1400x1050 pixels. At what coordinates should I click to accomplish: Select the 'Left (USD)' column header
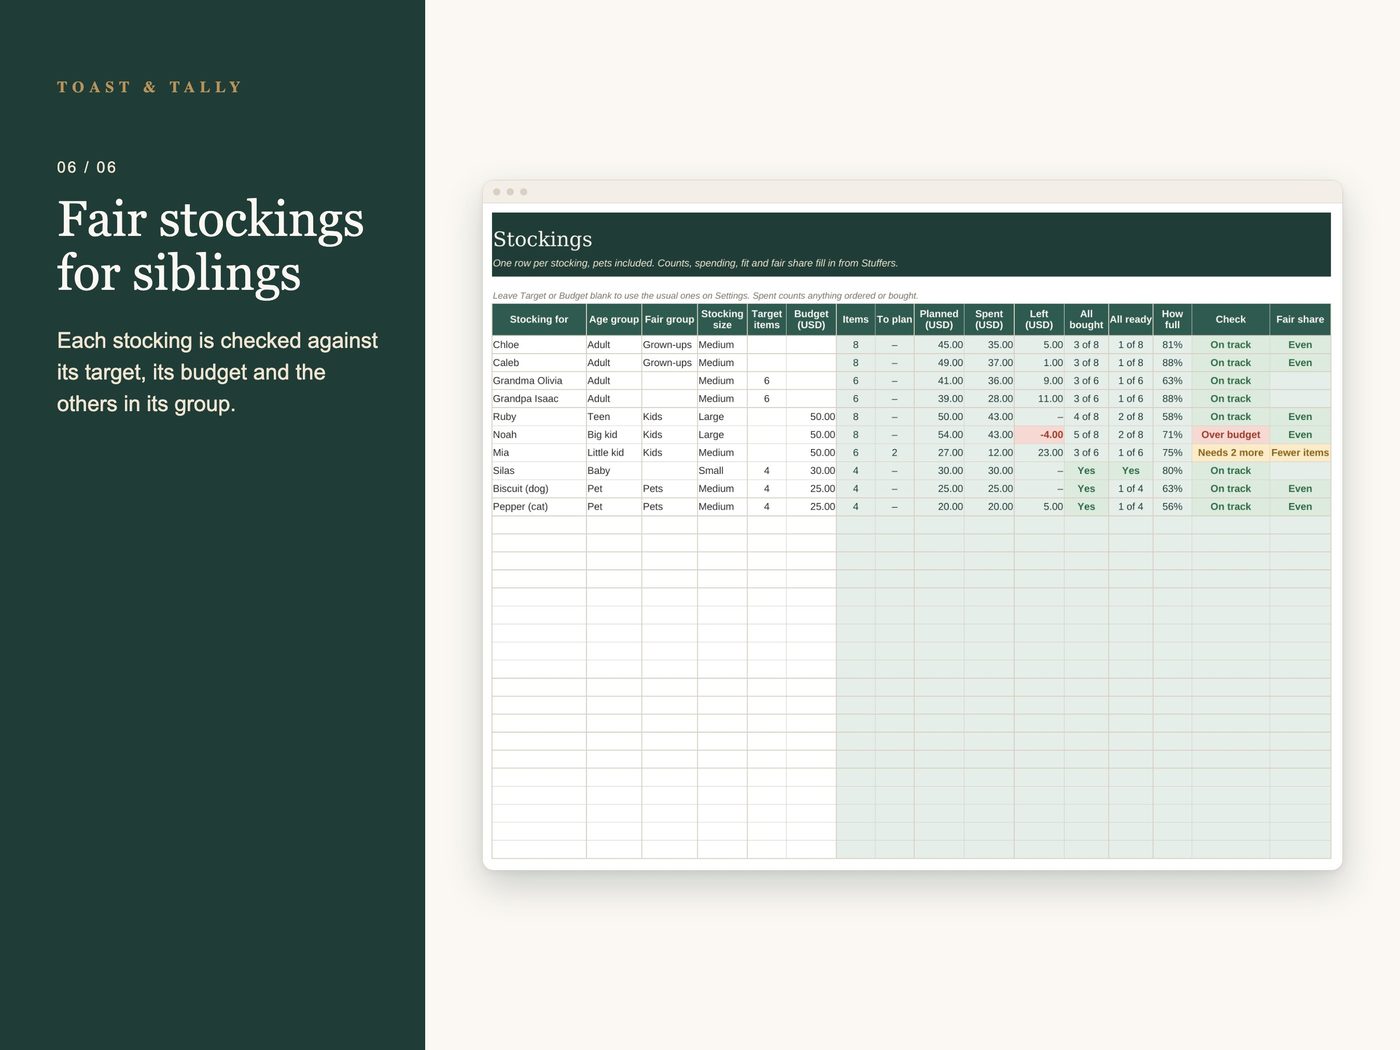[1039, 320]
